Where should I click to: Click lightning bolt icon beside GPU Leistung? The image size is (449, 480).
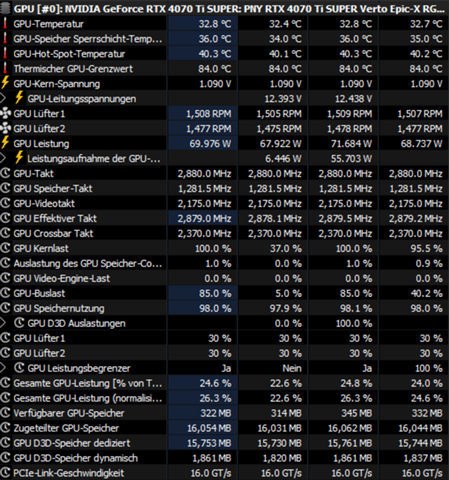tap(5, 143)
